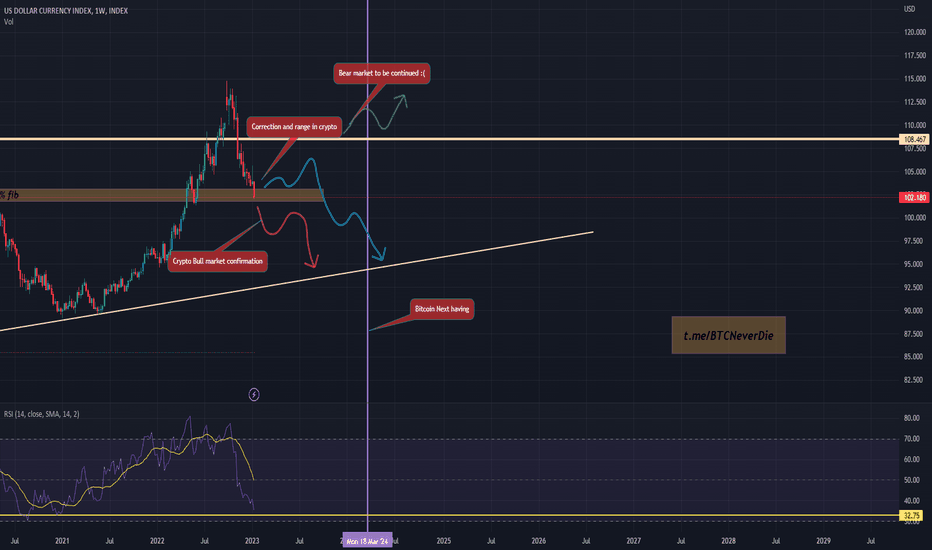
Task: Click the 2029 label on time axis
Action: click(823, 541)
